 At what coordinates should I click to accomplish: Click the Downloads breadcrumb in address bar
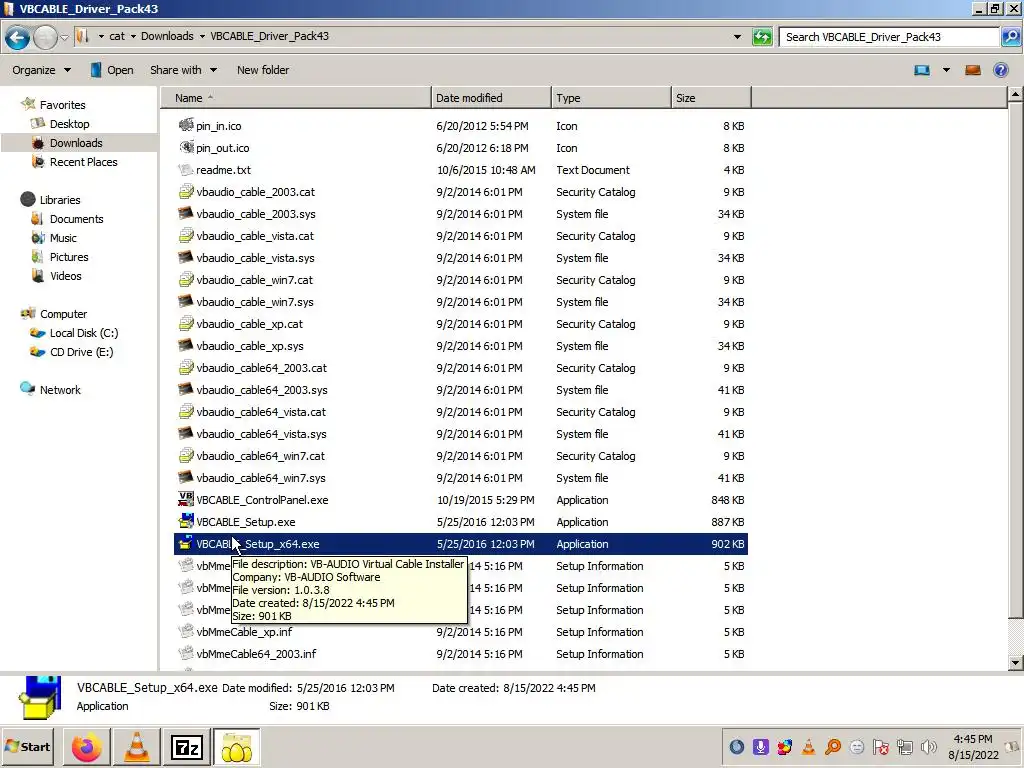[x=167, y=36]
